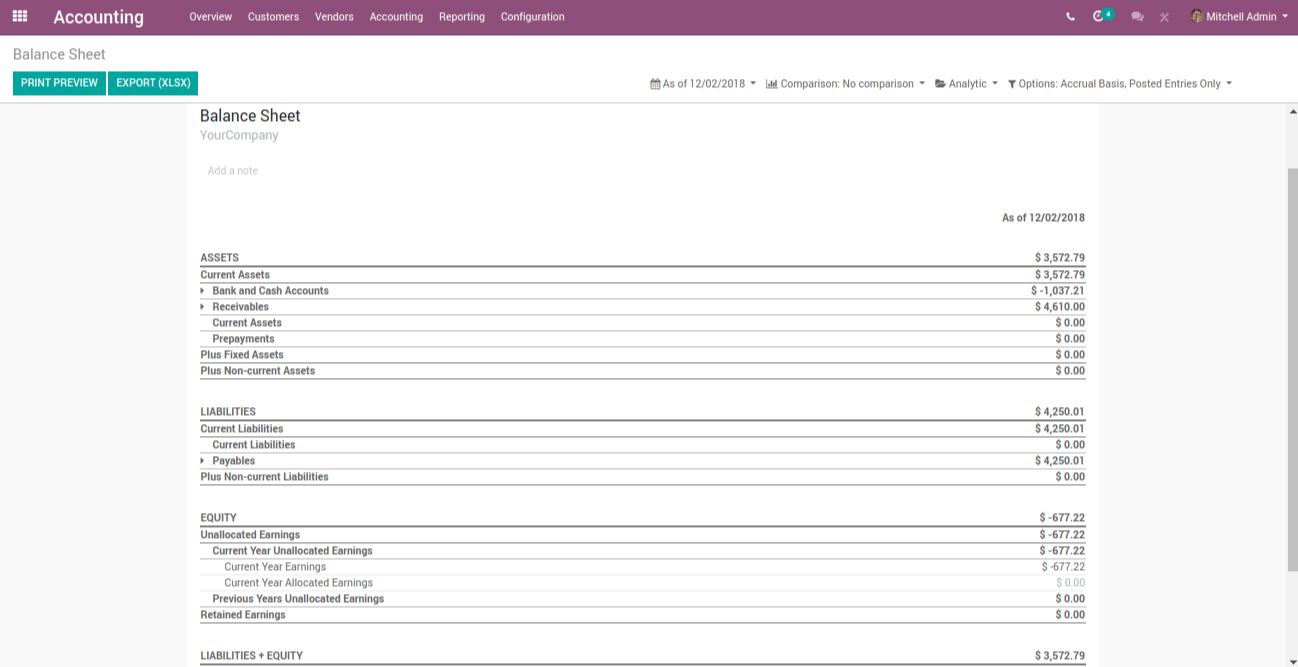The image size is (1298, 667).
Task: Click Previous Years Unallocated Earnings line
Action: [x=642, y=599]
